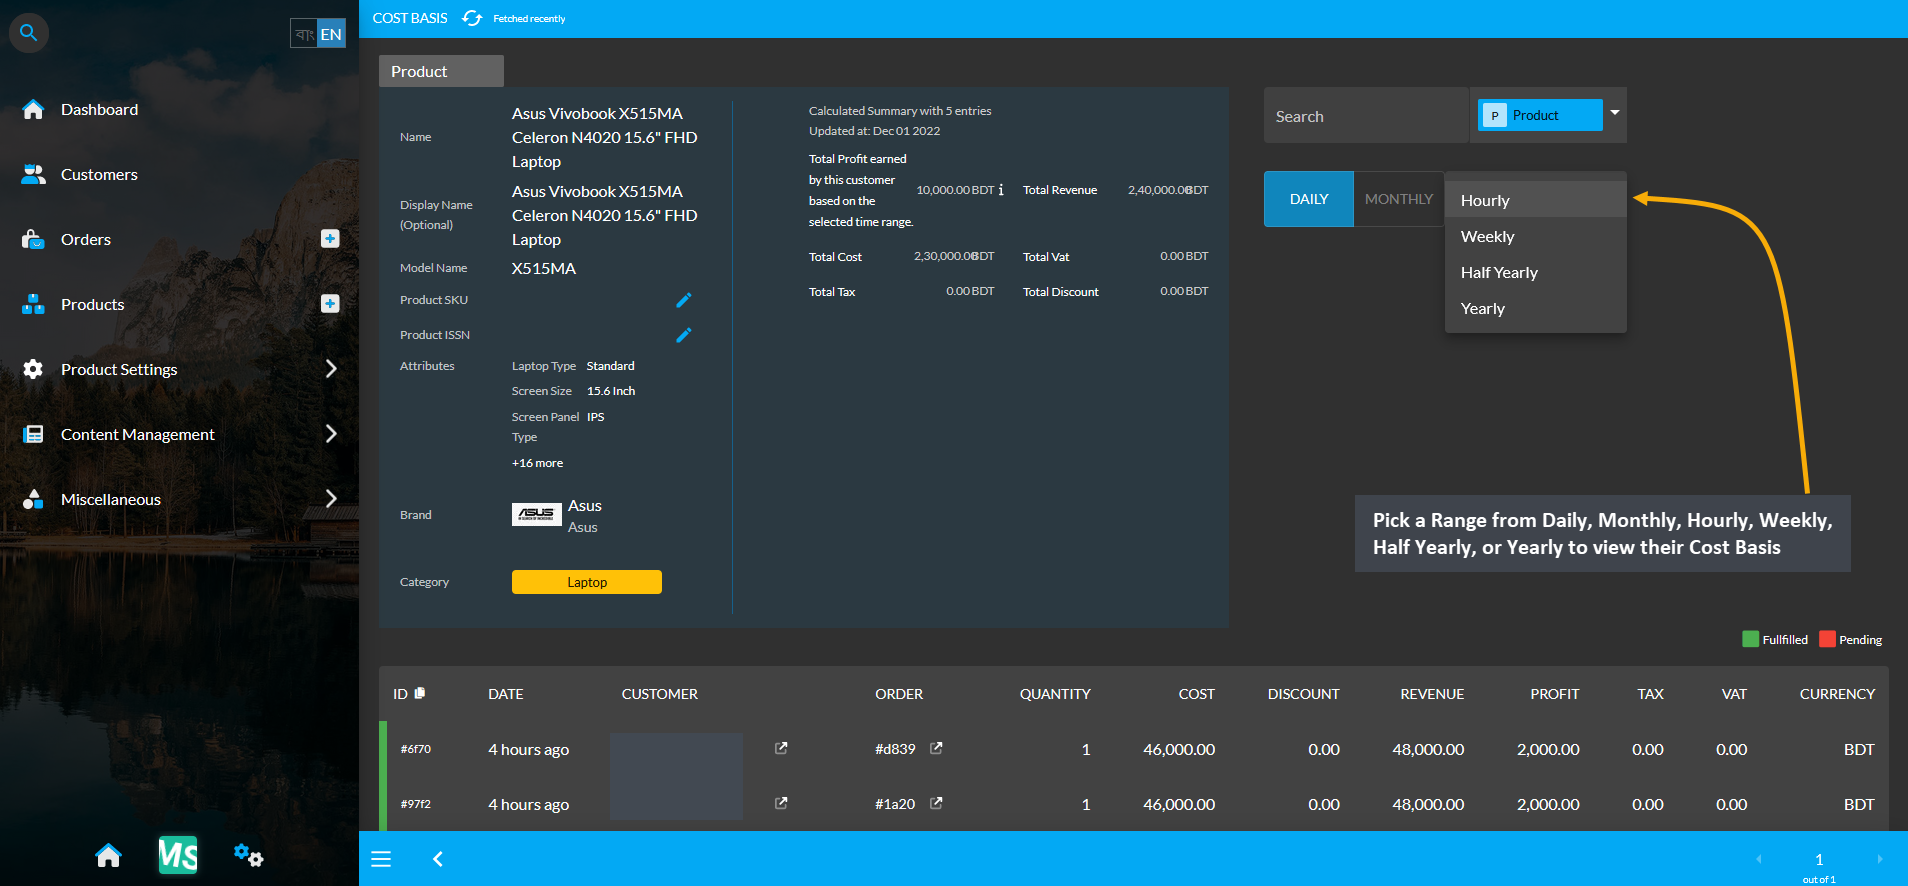The height and width of the screenshot is (886, 1908).
Task: Click the DATE column header
Action: [506, 694]
